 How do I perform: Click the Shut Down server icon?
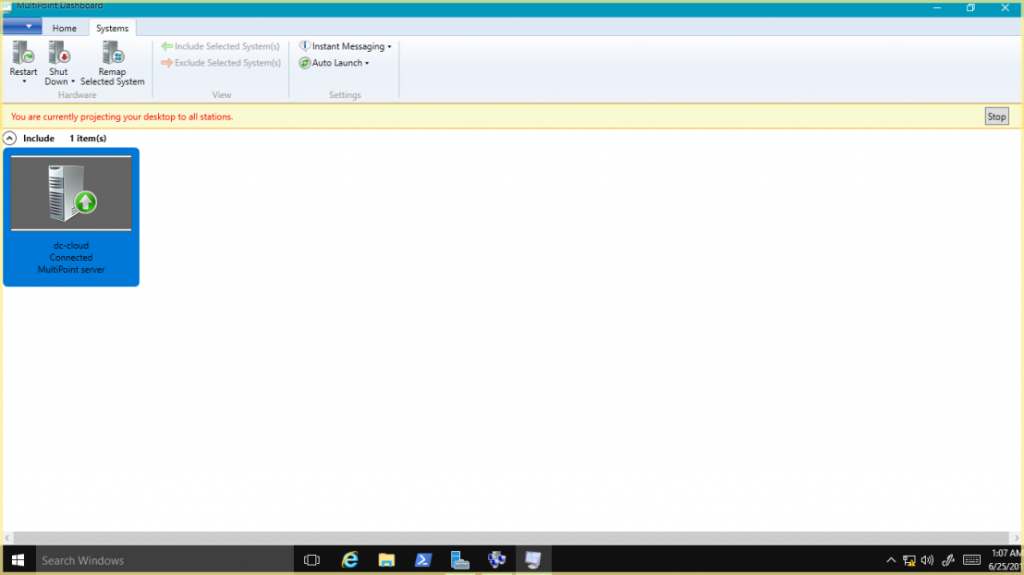(x=59, y=53)
